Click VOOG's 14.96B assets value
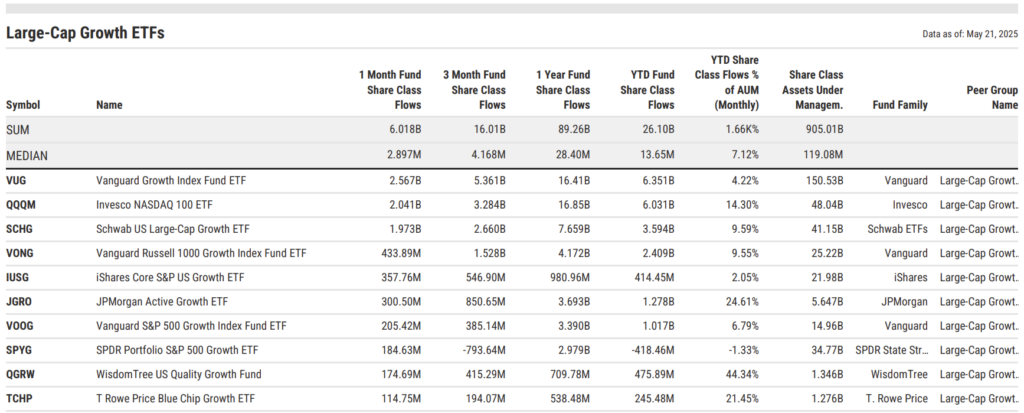The height and width of the screenshot is (413, 1024). coord(828,326)
